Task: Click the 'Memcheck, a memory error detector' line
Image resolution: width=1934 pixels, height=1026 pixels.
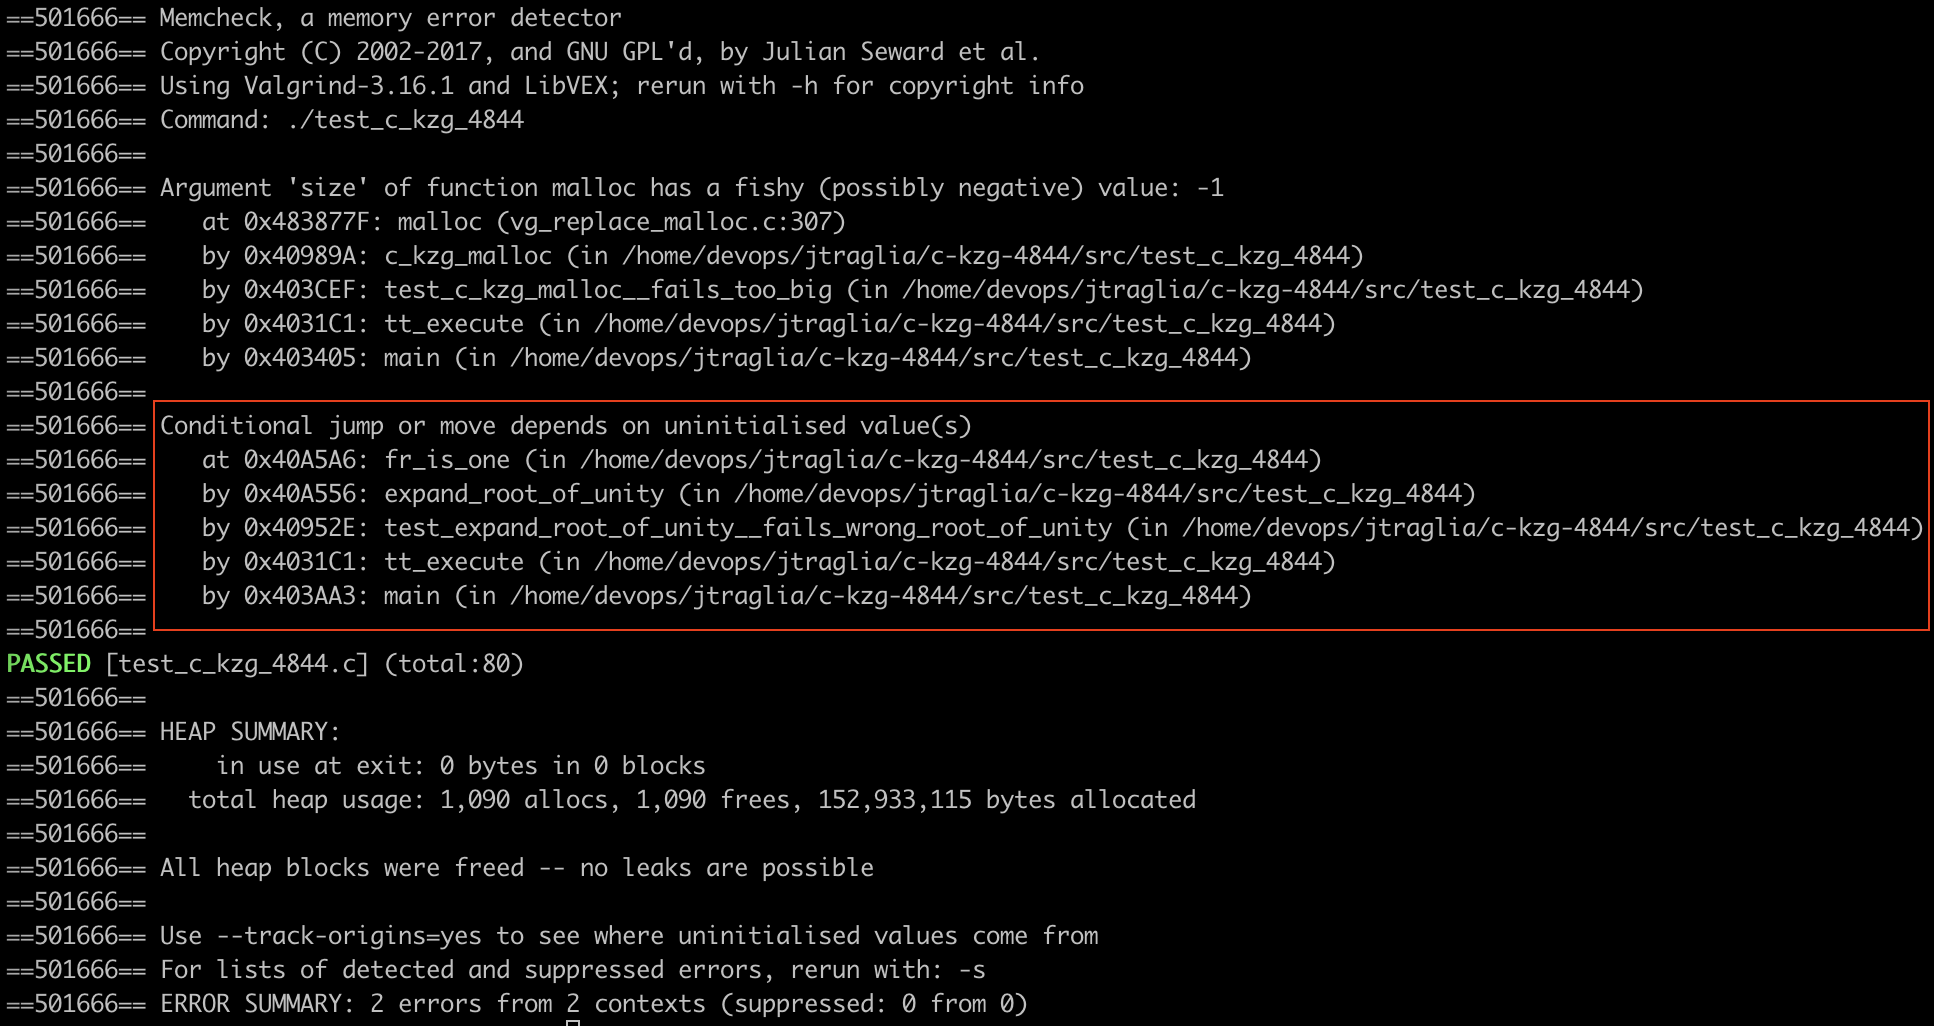Action: (x=390, y=18)
